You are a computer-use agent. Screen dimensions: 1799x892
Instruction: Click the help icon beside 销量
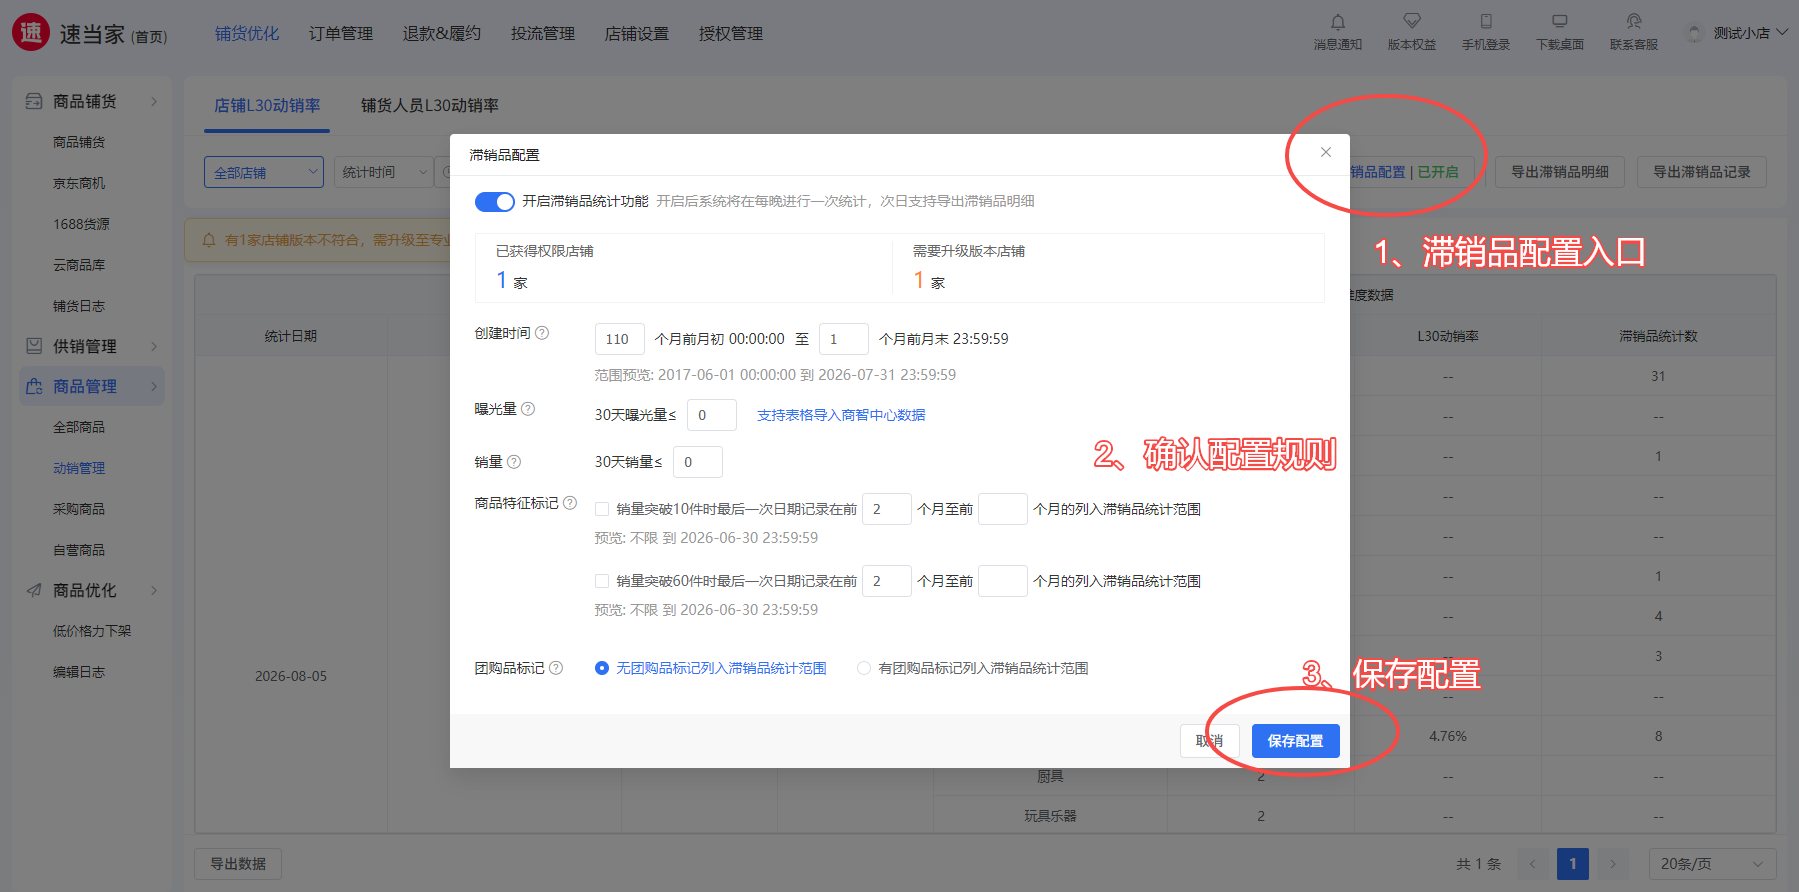pyautogui.click(x=514, y=462)
